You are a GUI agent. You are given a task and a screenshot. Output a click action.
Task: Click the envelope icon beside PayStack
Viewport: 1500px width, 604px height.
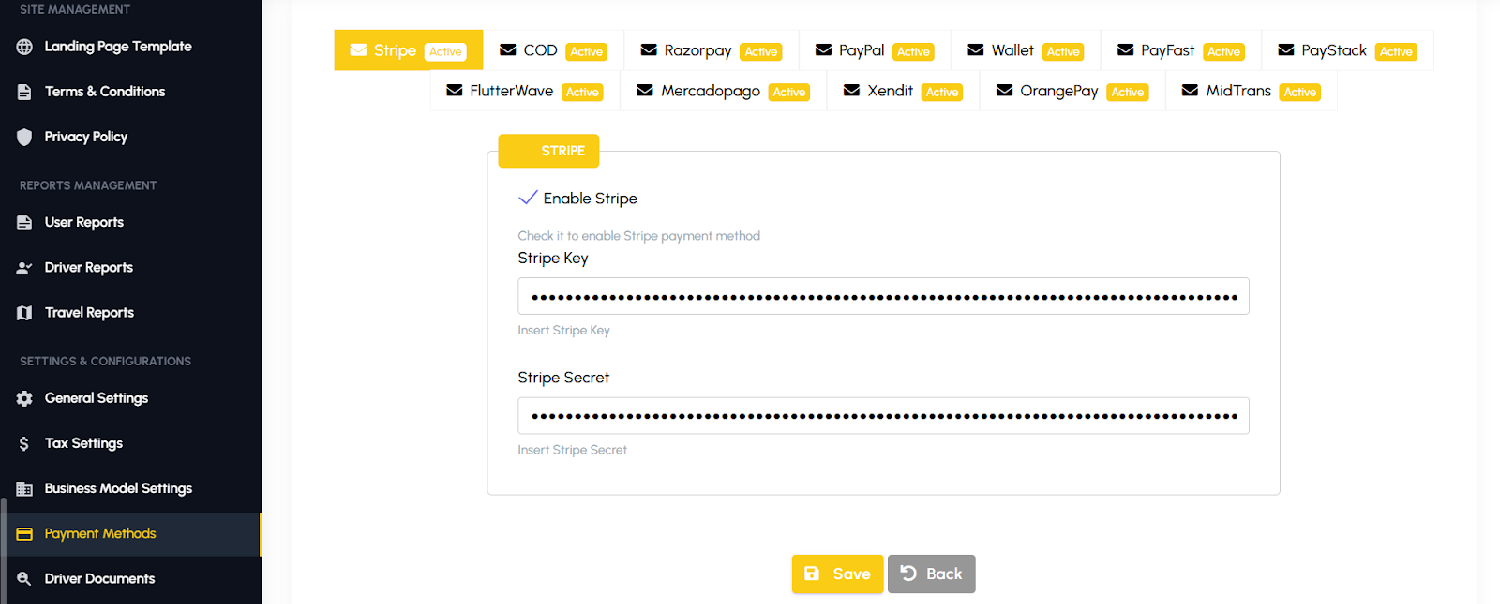[1285, 50]
